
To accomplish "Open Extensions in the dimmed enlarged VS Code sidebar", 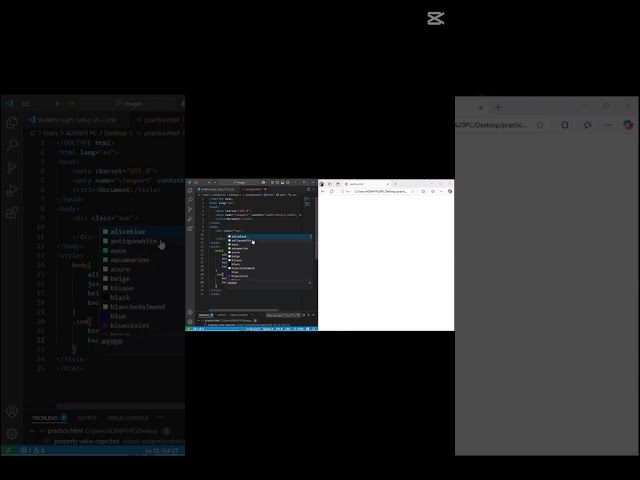I will pos(12,213).
